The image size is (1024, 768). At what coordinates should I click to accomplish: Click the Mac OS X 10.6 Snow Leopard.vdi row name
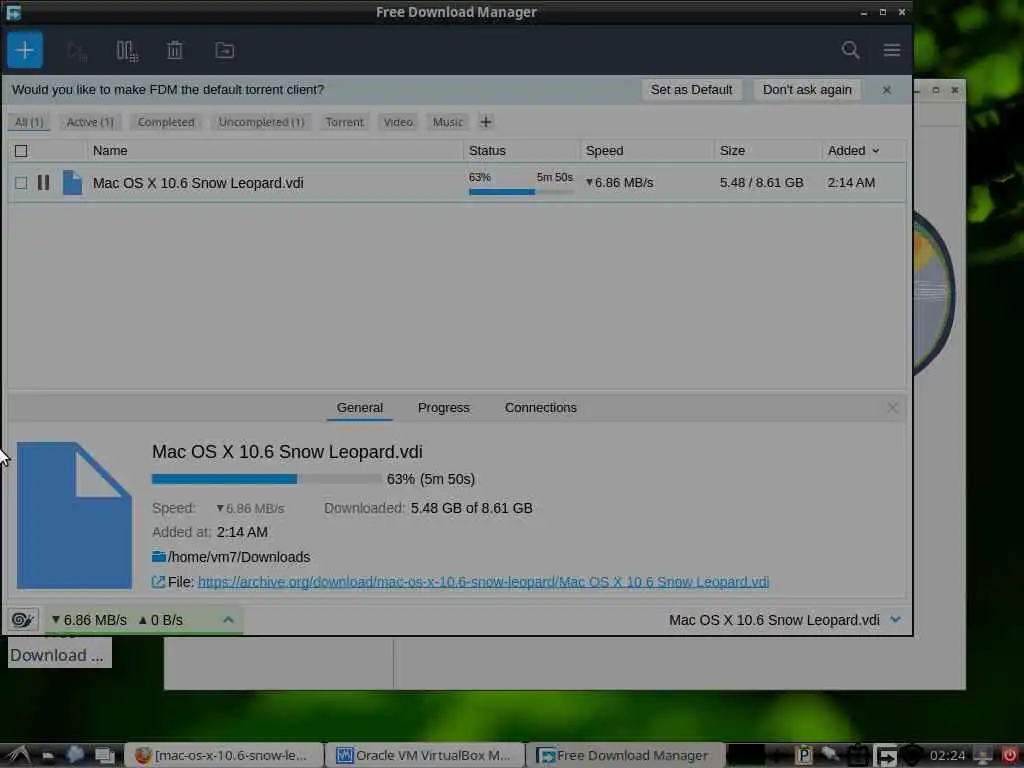tap(198, 183)
